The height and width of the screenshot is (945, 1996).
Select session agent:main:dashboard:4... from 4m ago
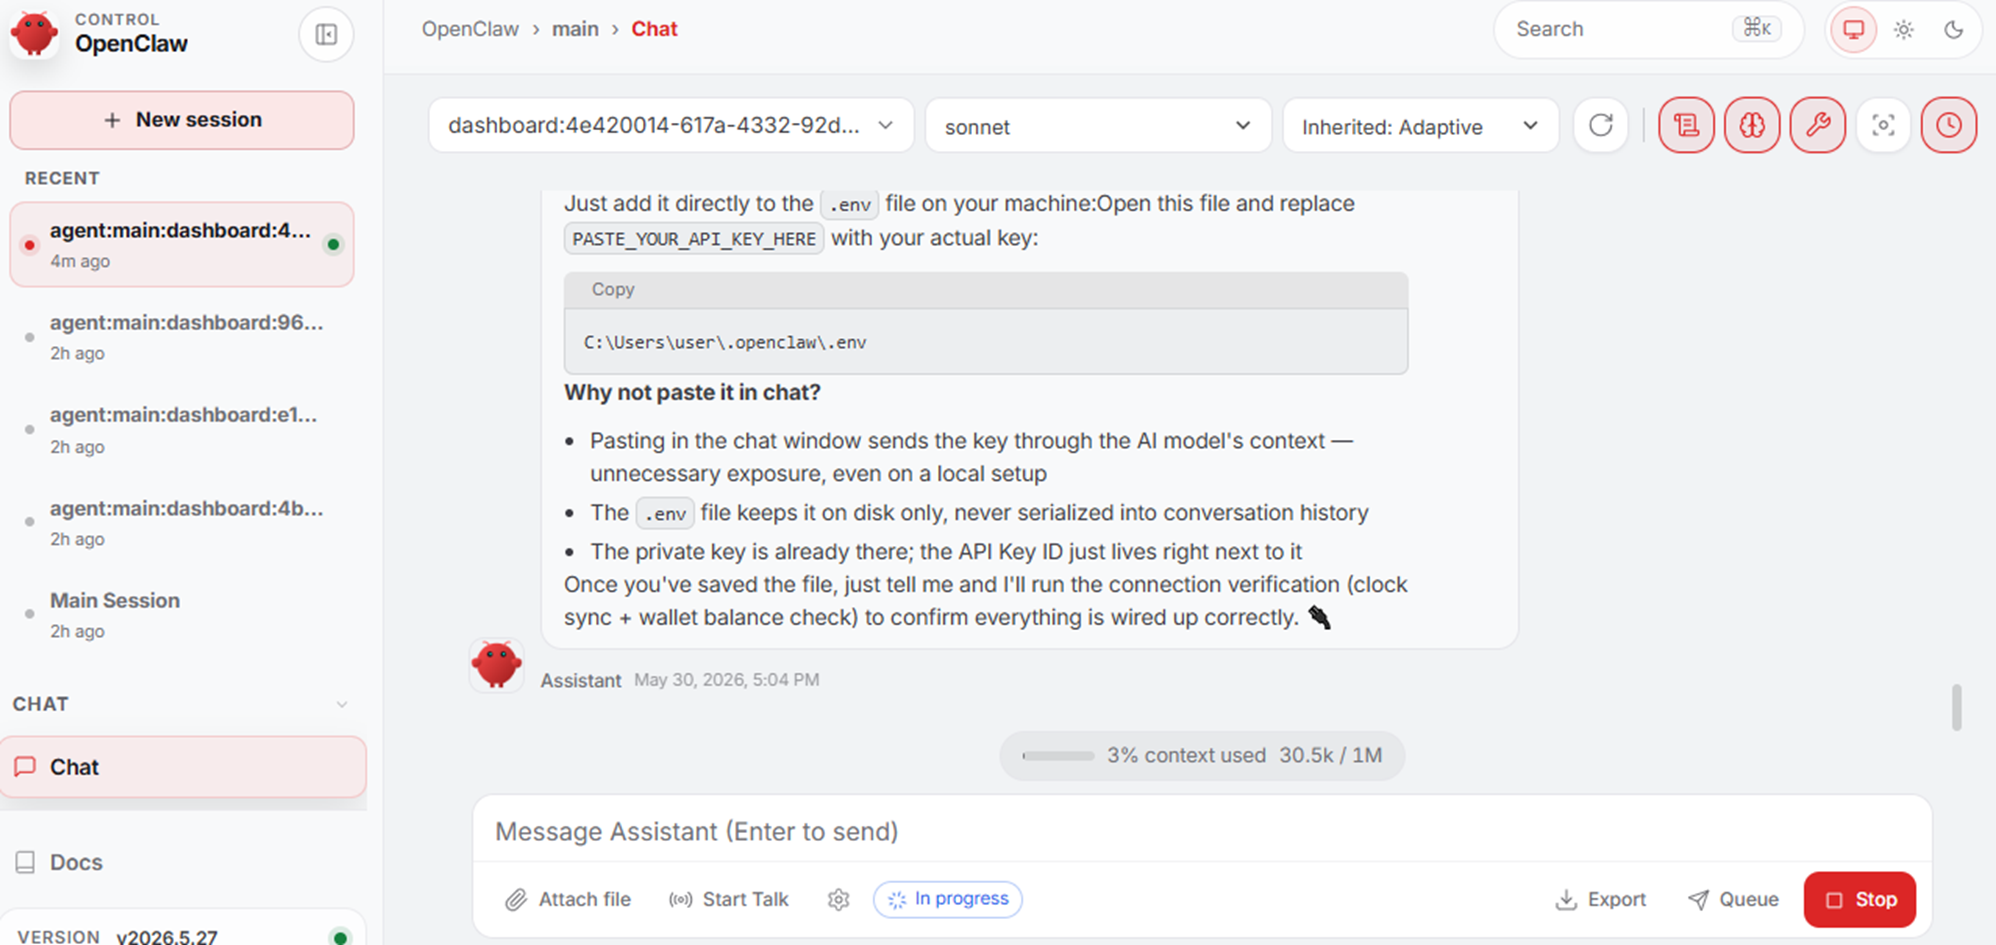(x=182, y=245)
